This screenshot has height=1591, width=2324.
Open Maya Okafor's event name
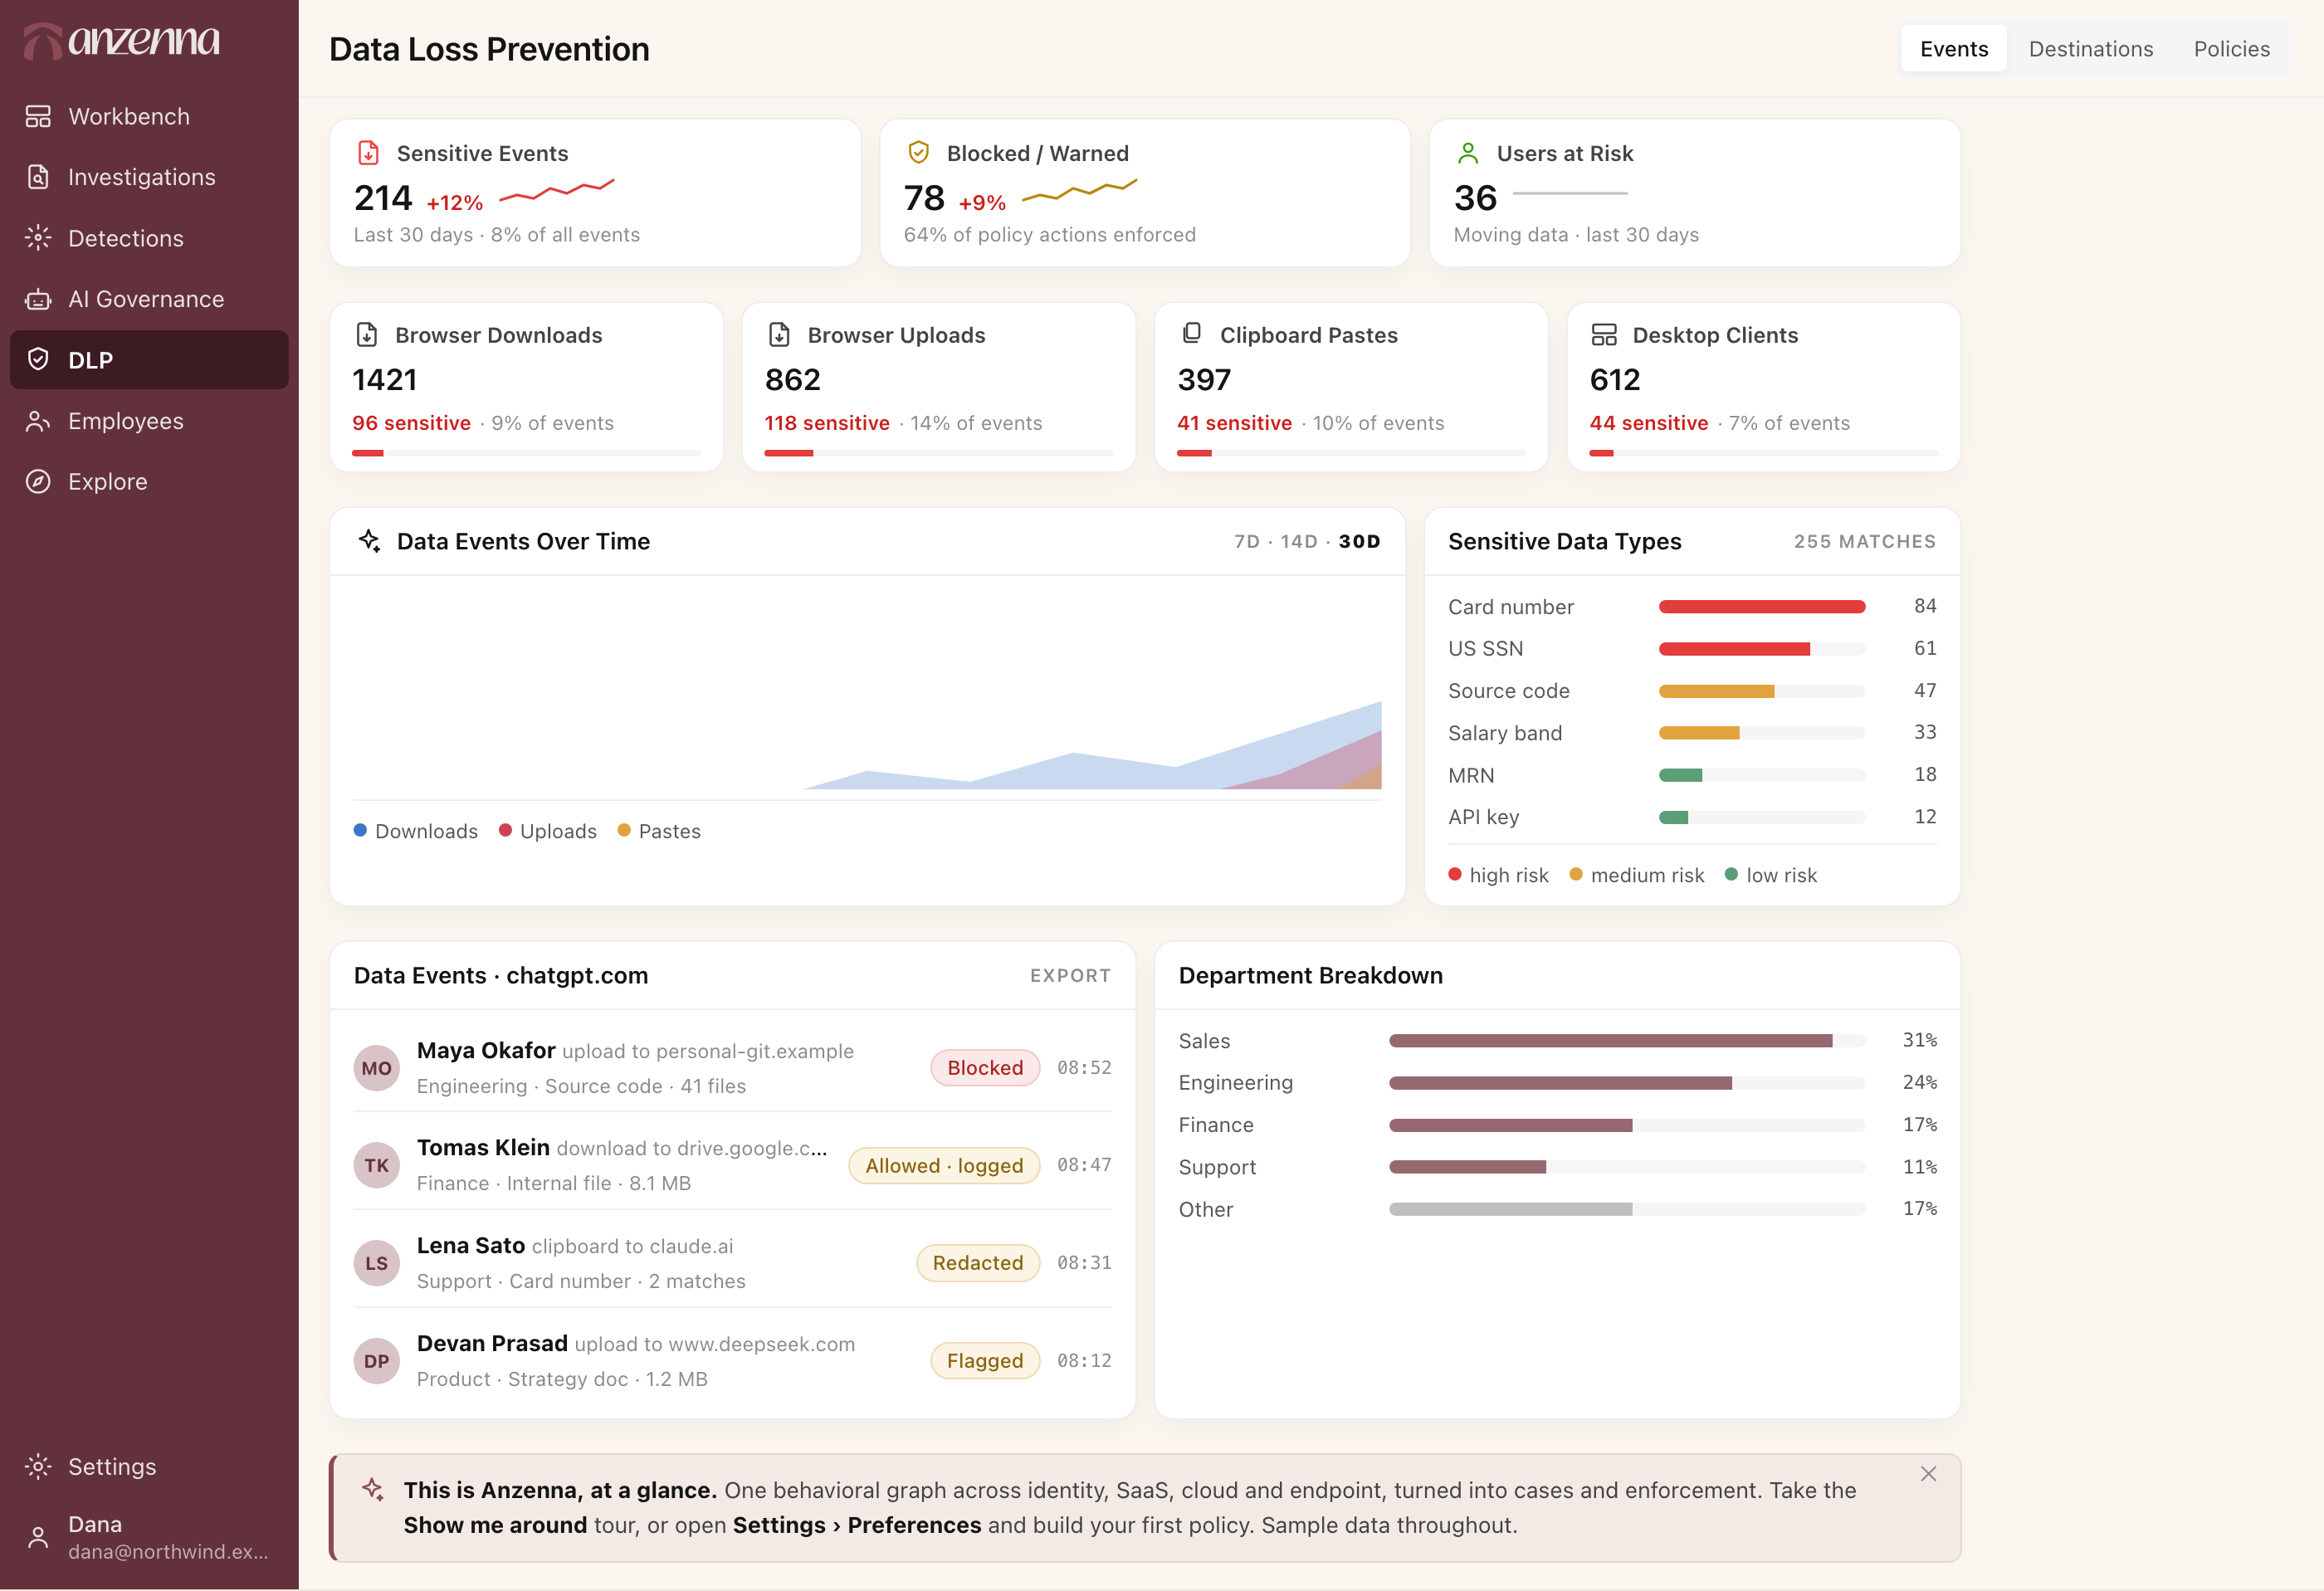(x=486, y=1050)
